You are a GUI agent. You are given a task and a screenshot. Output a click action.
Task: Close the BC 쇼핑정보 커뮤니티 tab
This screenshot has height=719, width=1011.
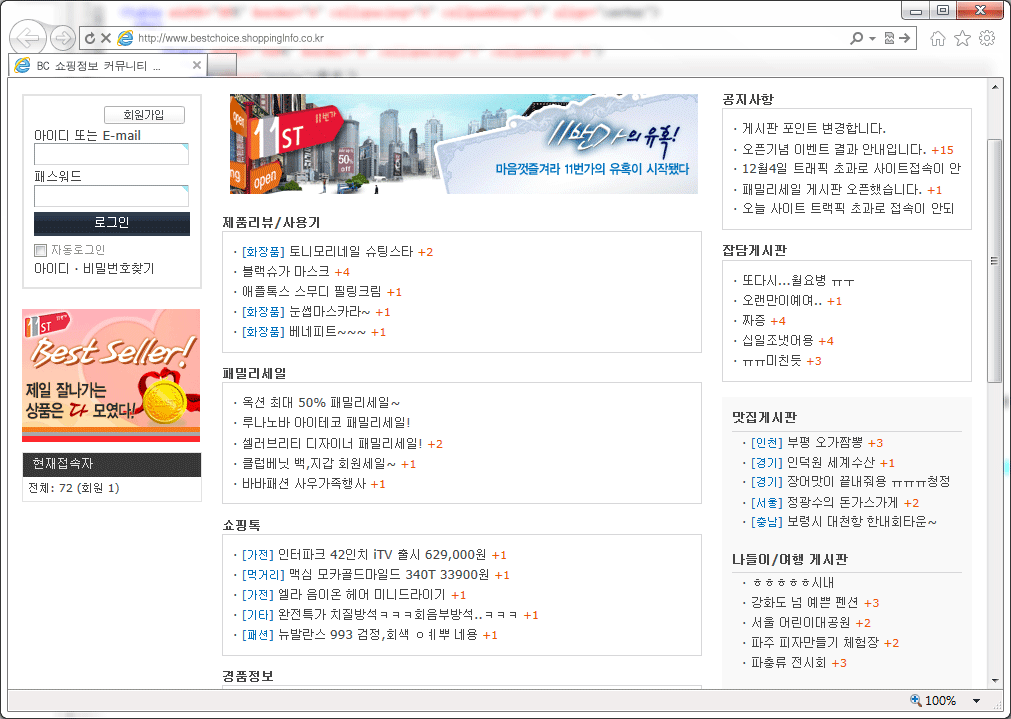[197, 65]
